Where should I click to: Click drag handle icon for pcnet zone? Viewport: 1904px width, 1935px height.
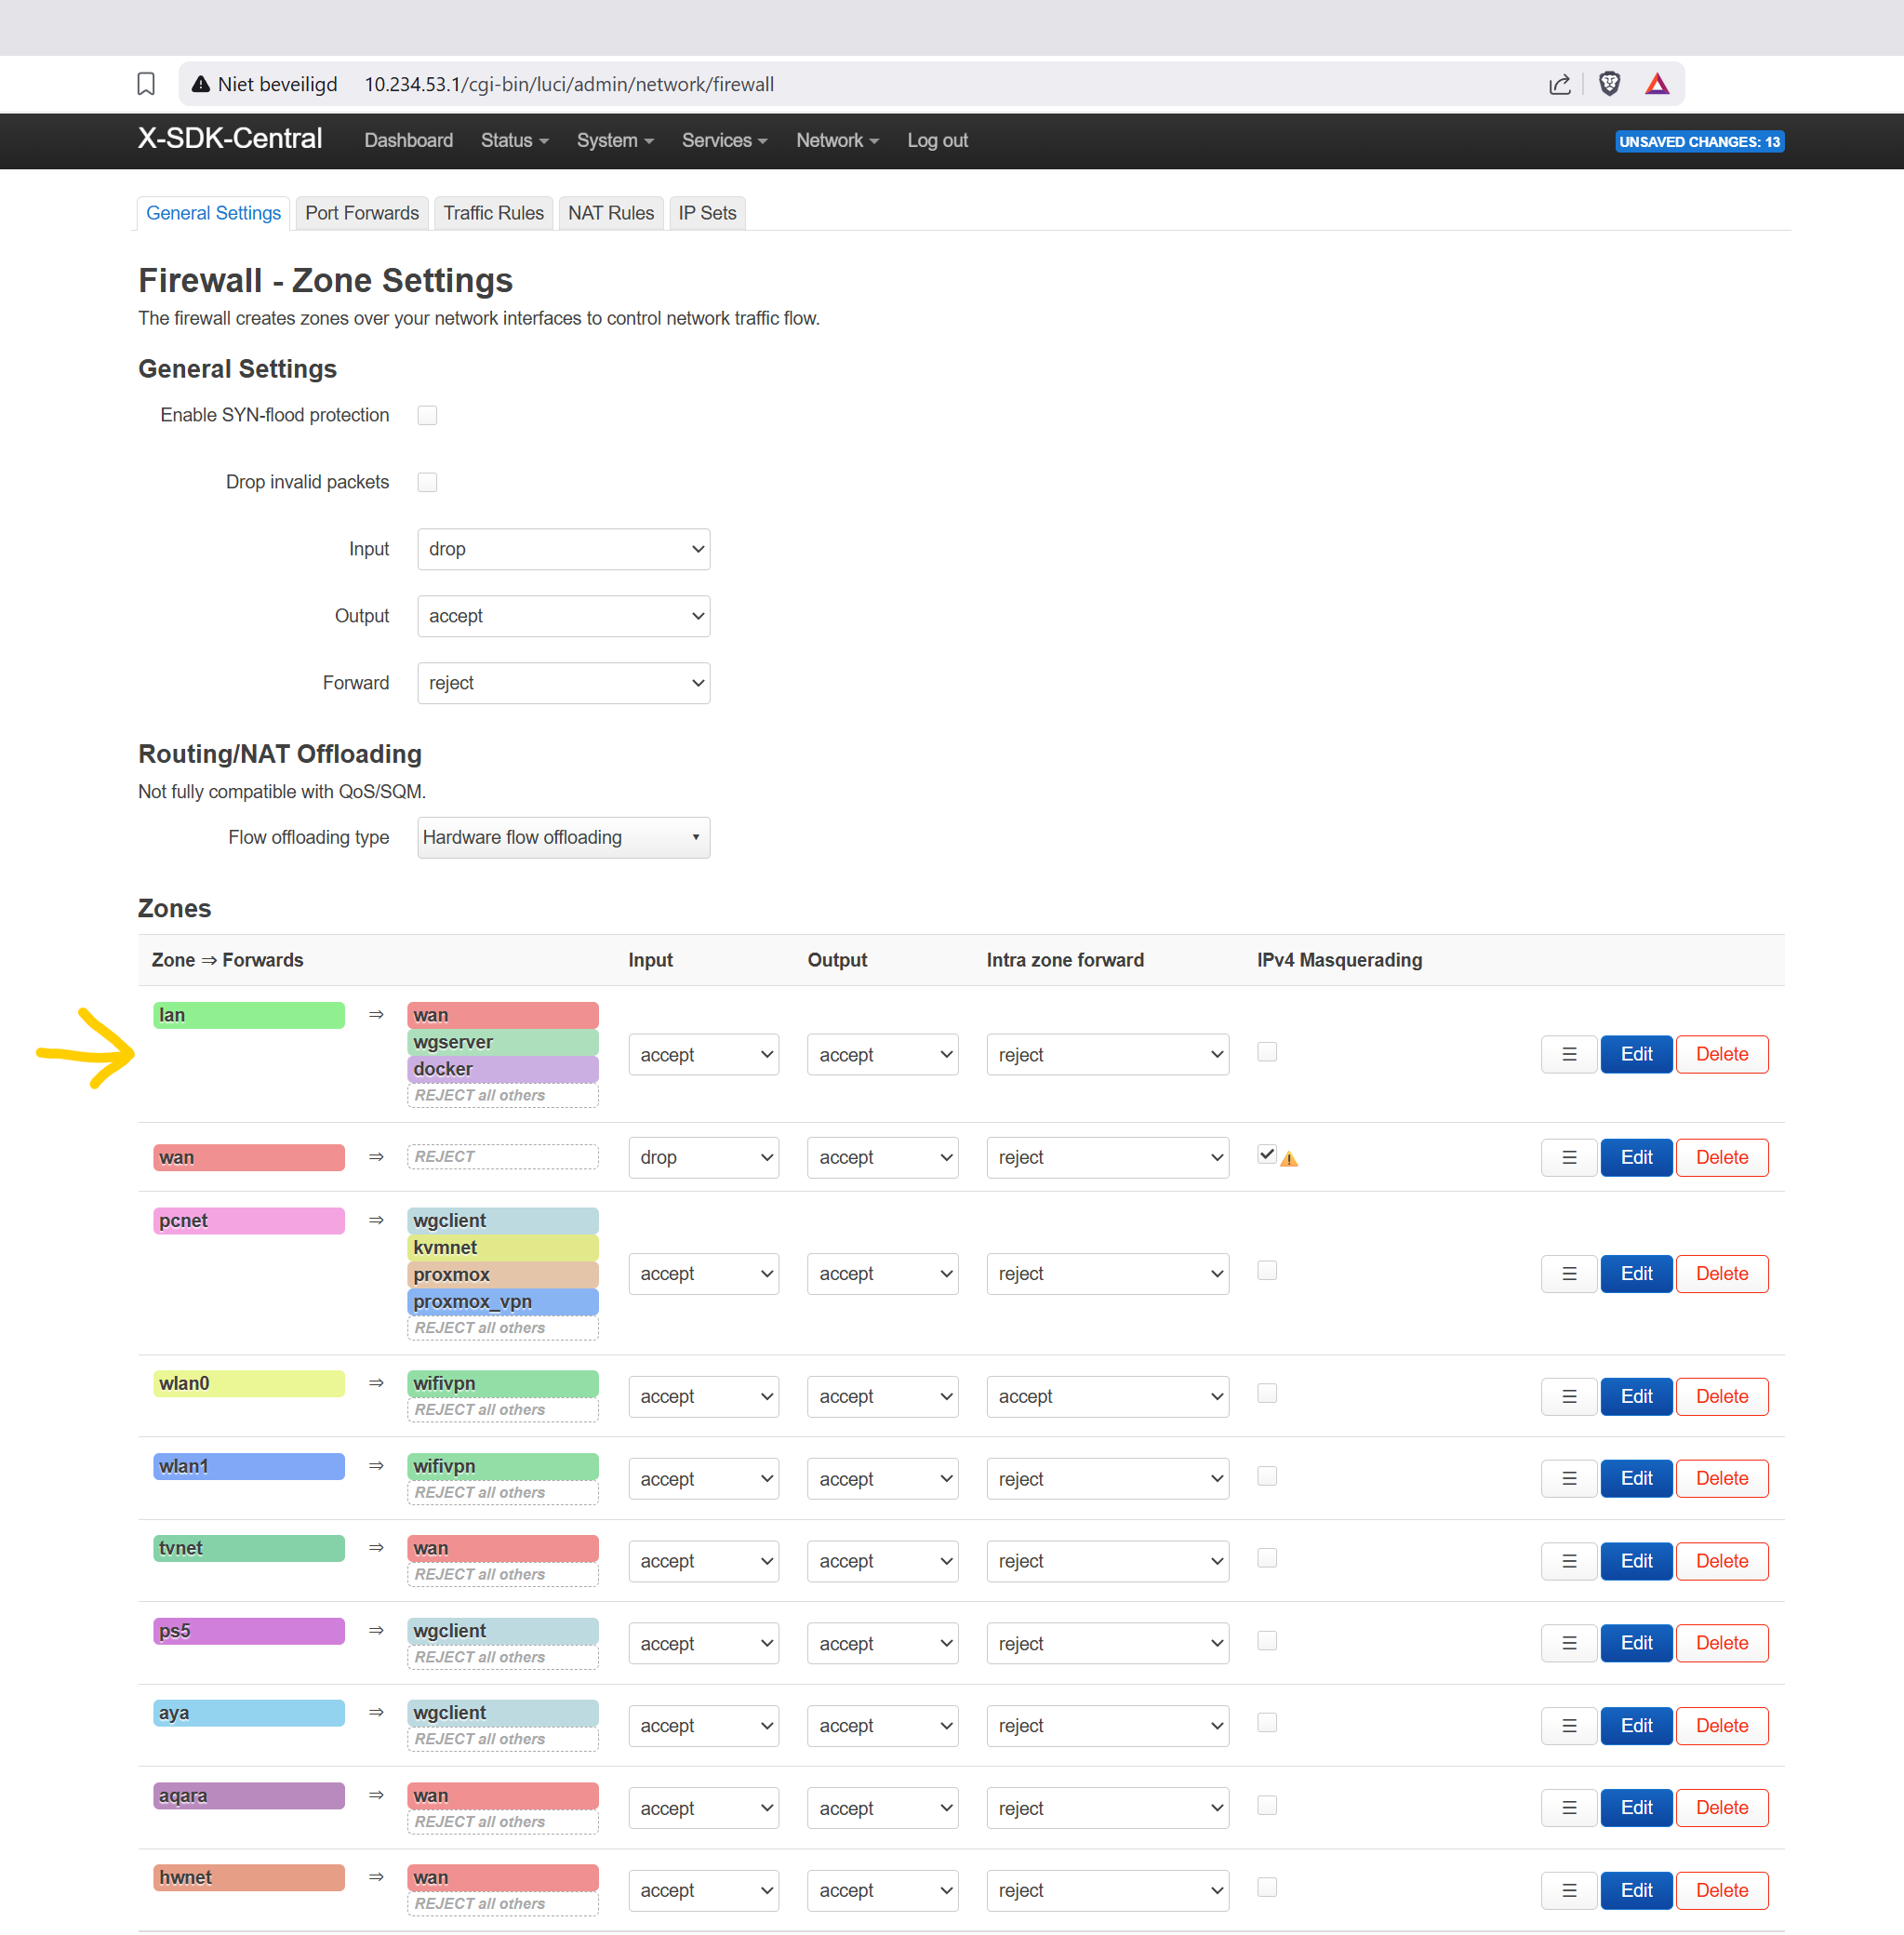pos(1568,1273)
